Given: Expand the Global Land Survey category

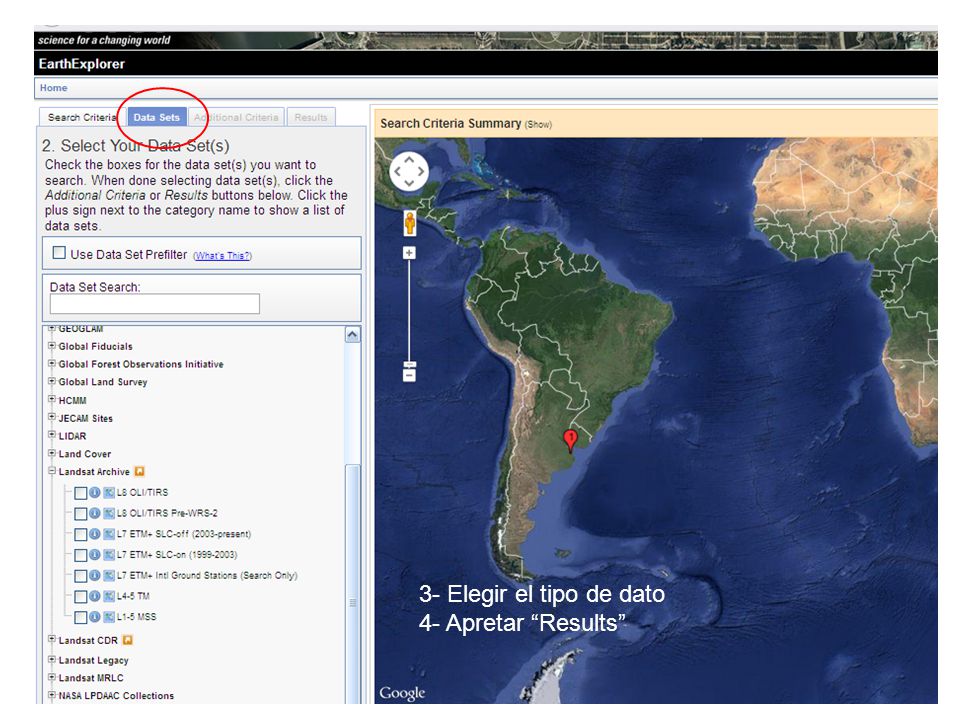Looking at the screenshot, I should pyautogui.click(x=52, y=381).
